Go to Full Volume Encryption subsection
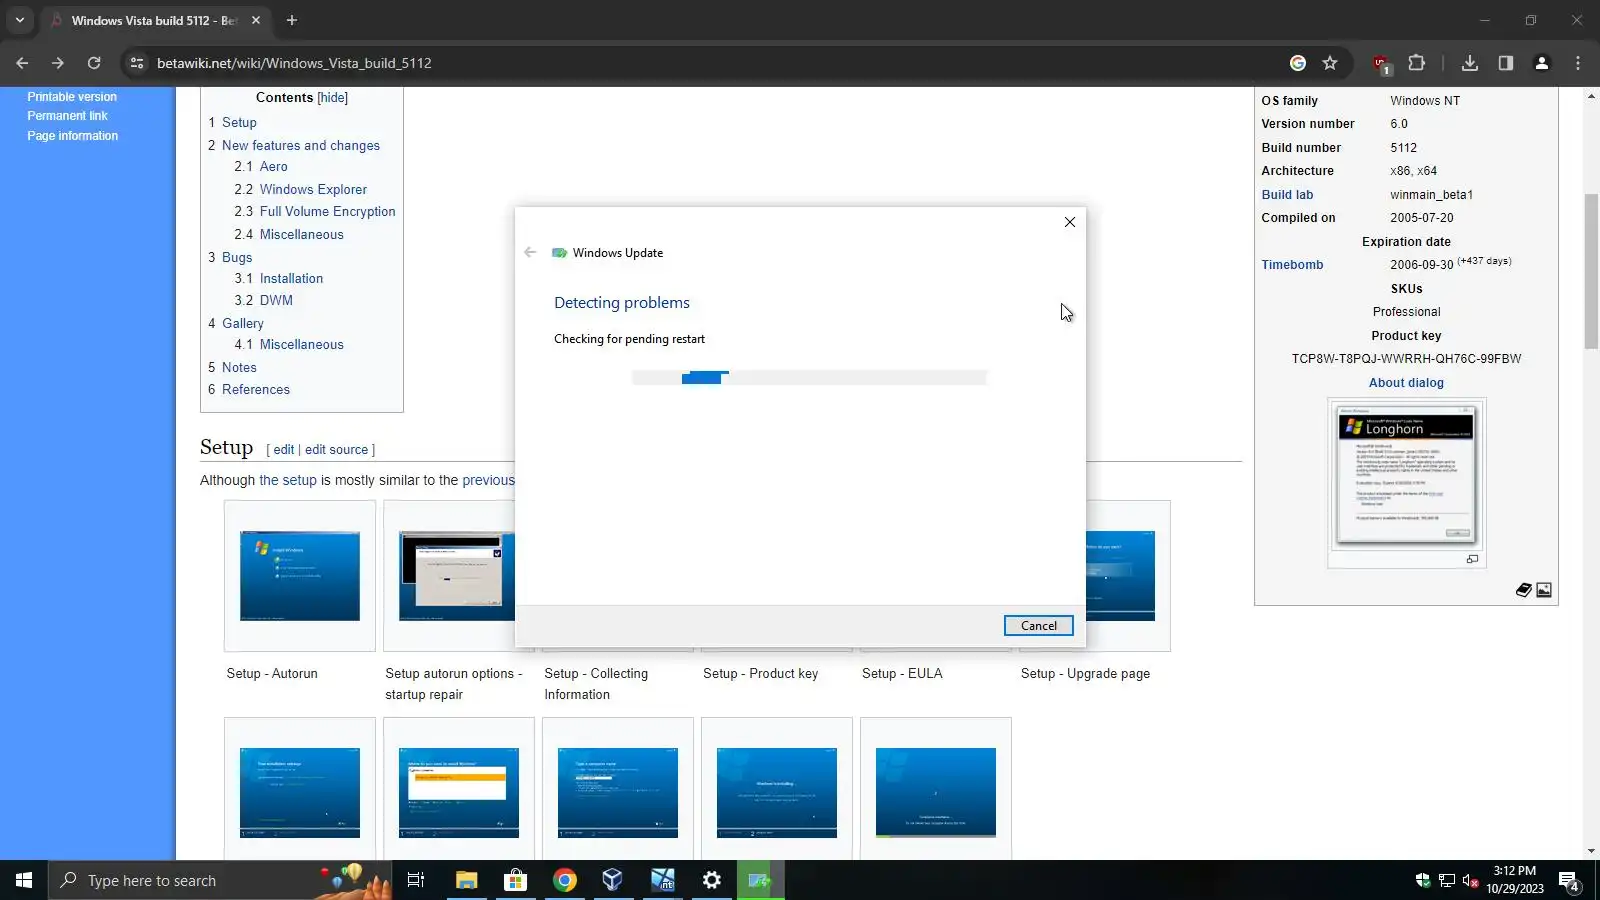The image size is (1600, 900). tap(327, 212)
